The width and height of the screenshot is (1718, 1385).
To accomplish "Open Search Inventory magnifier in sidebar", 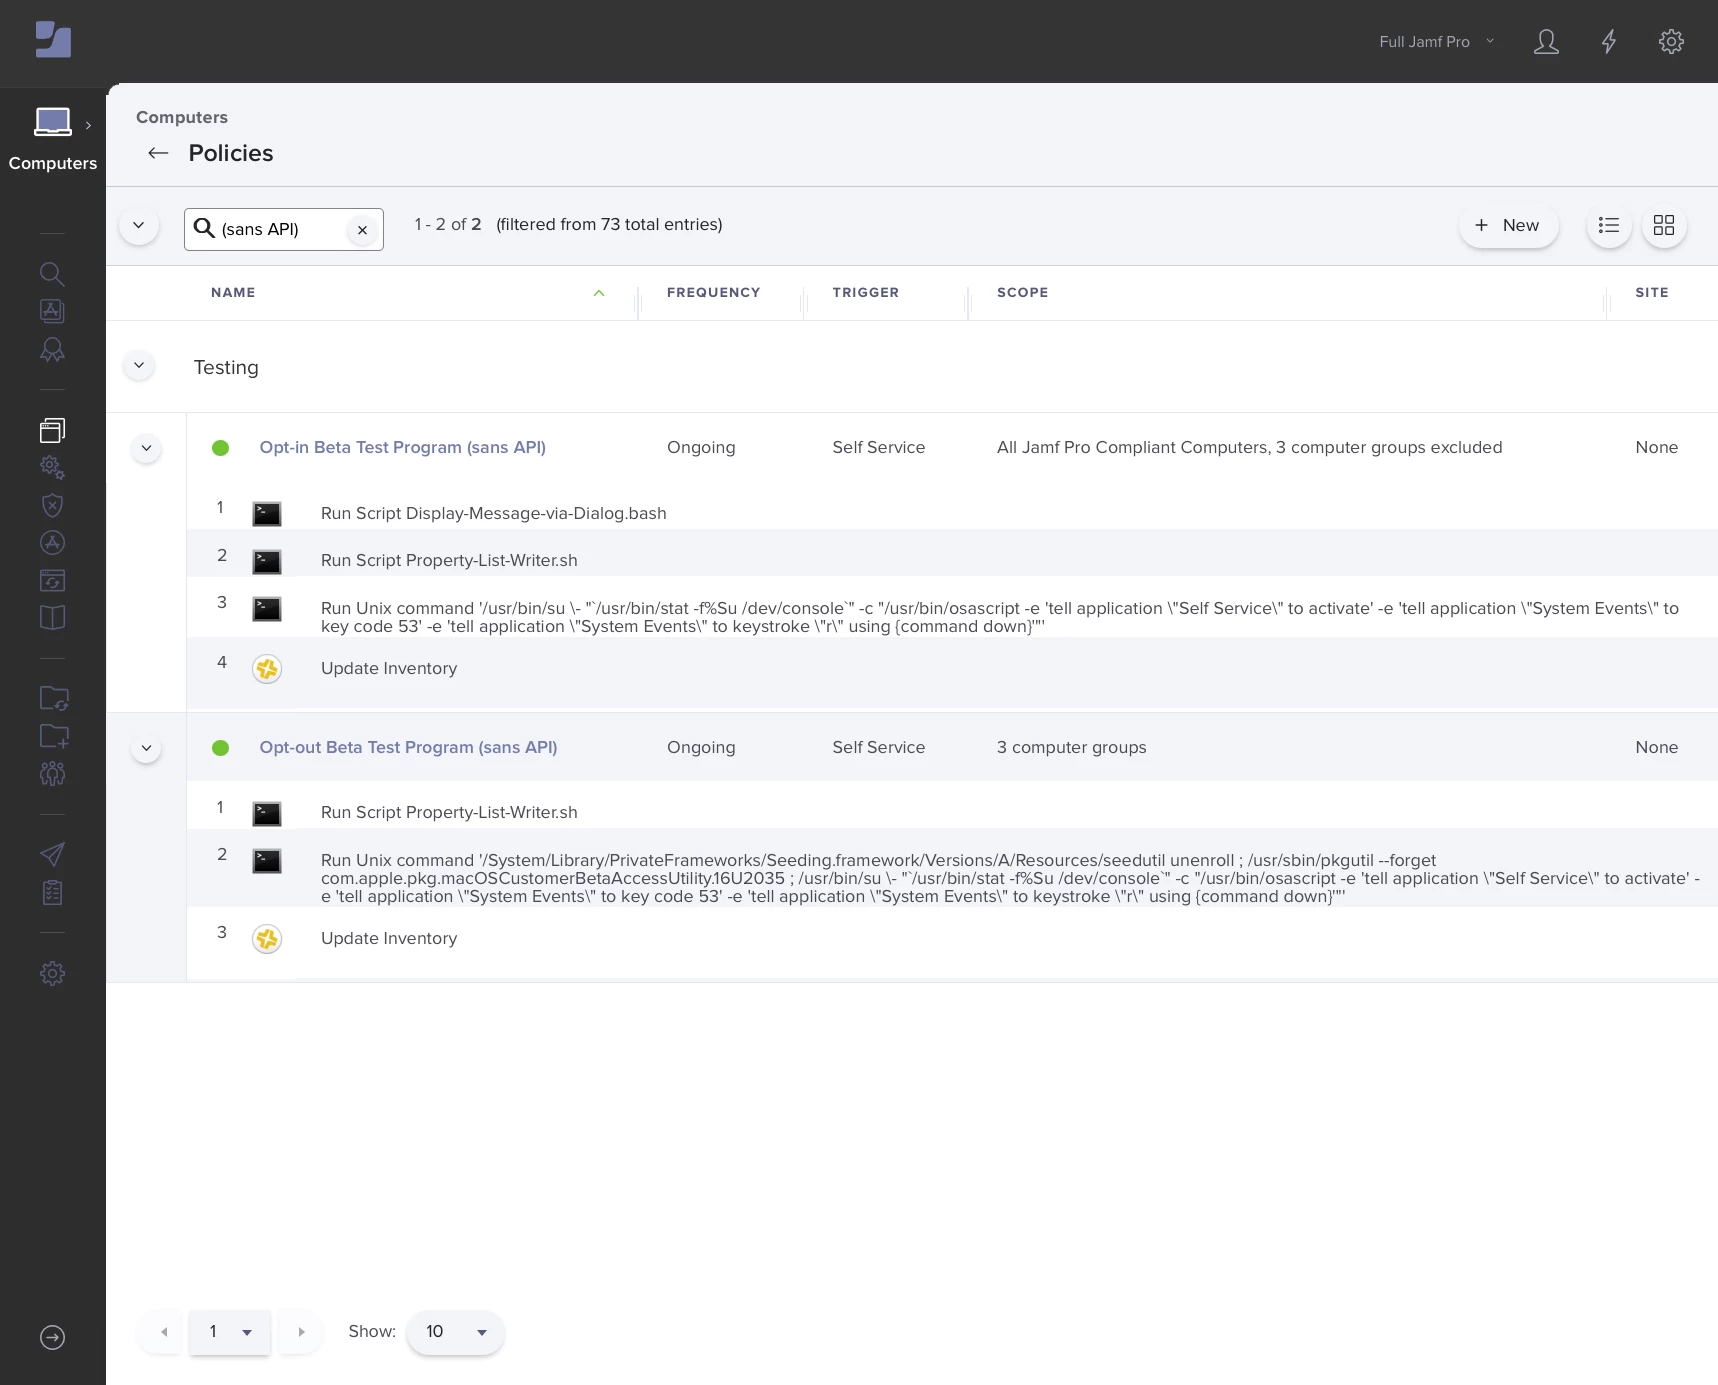I will tap(52, 274).
